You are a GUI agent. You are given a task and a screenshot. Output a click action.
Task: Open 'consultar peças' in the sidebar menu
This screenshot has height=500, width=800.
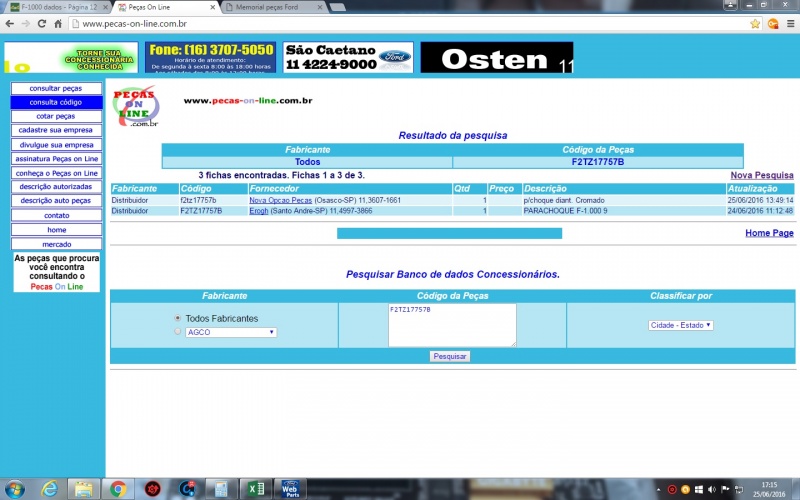56,88
